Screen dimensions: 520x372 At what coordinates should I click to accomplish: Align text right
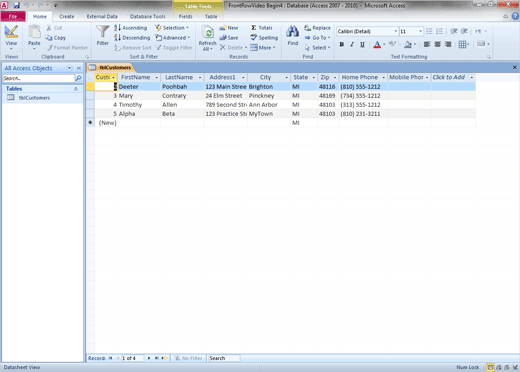pyautogui.click(x=448, y=44)
